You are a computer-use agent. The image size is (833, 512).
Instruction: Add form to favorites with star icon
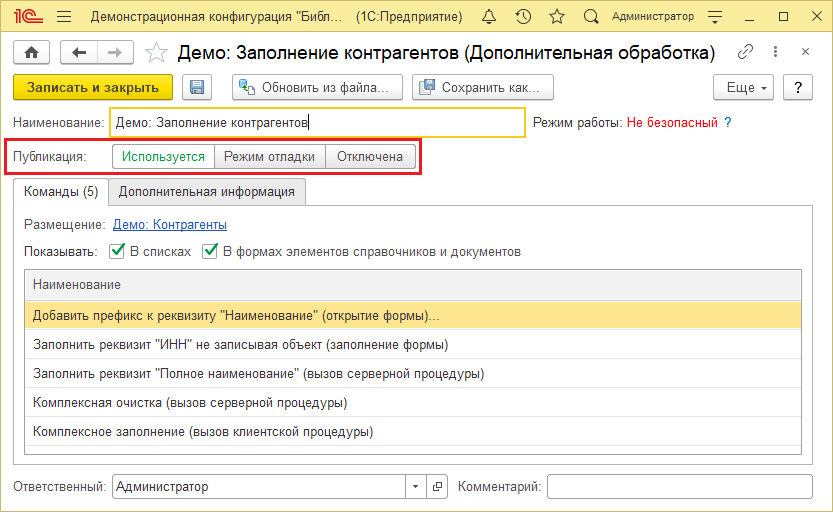[x=156, y=53]
